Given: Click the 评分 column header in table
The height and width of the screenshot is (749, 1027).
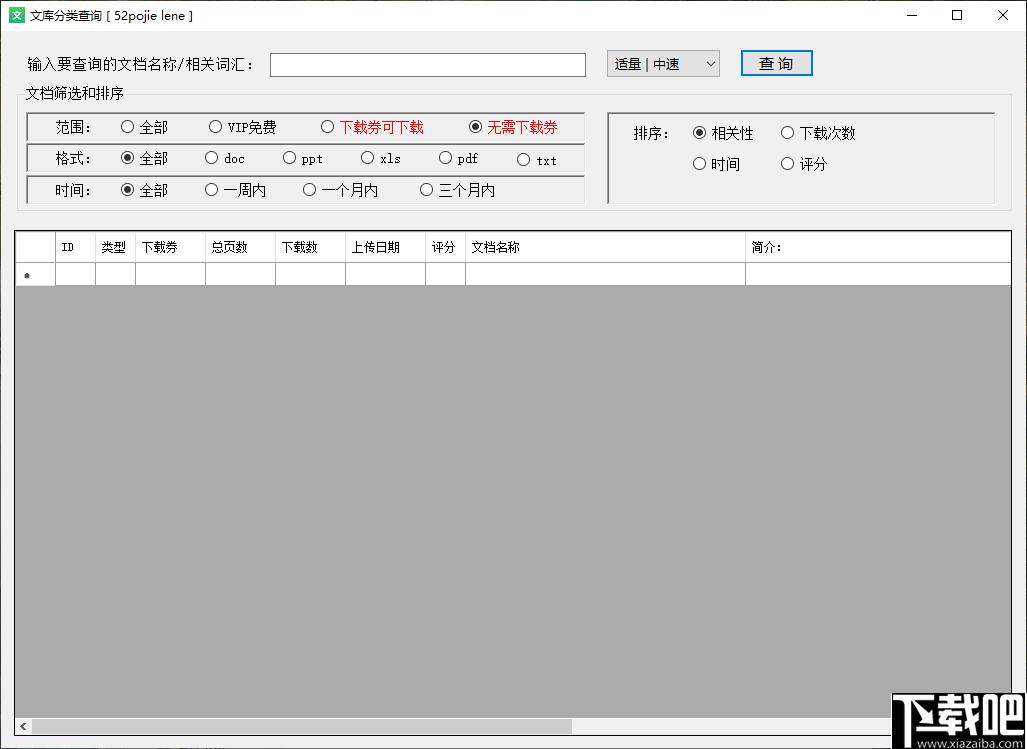Looking at the screenshot, I should (x=445, y=247).
